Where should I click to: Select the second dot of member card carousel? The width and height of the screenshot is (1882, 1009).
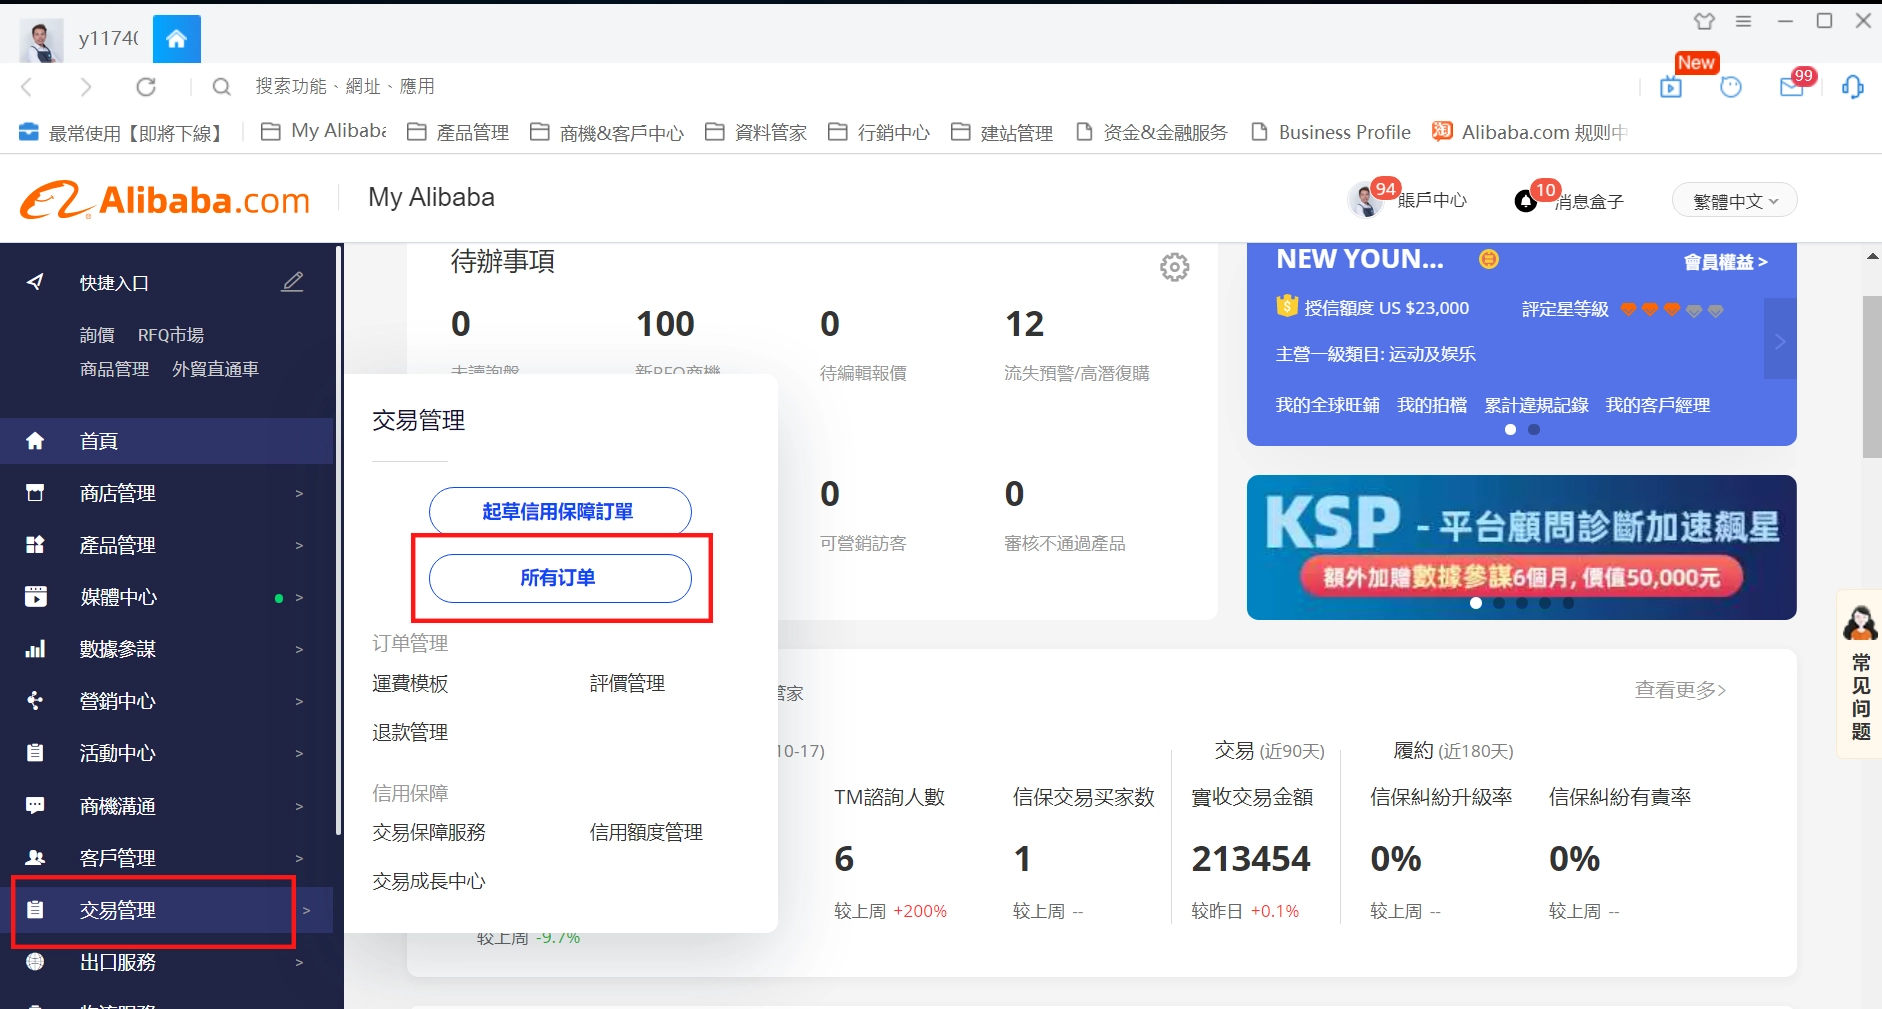1534,429
